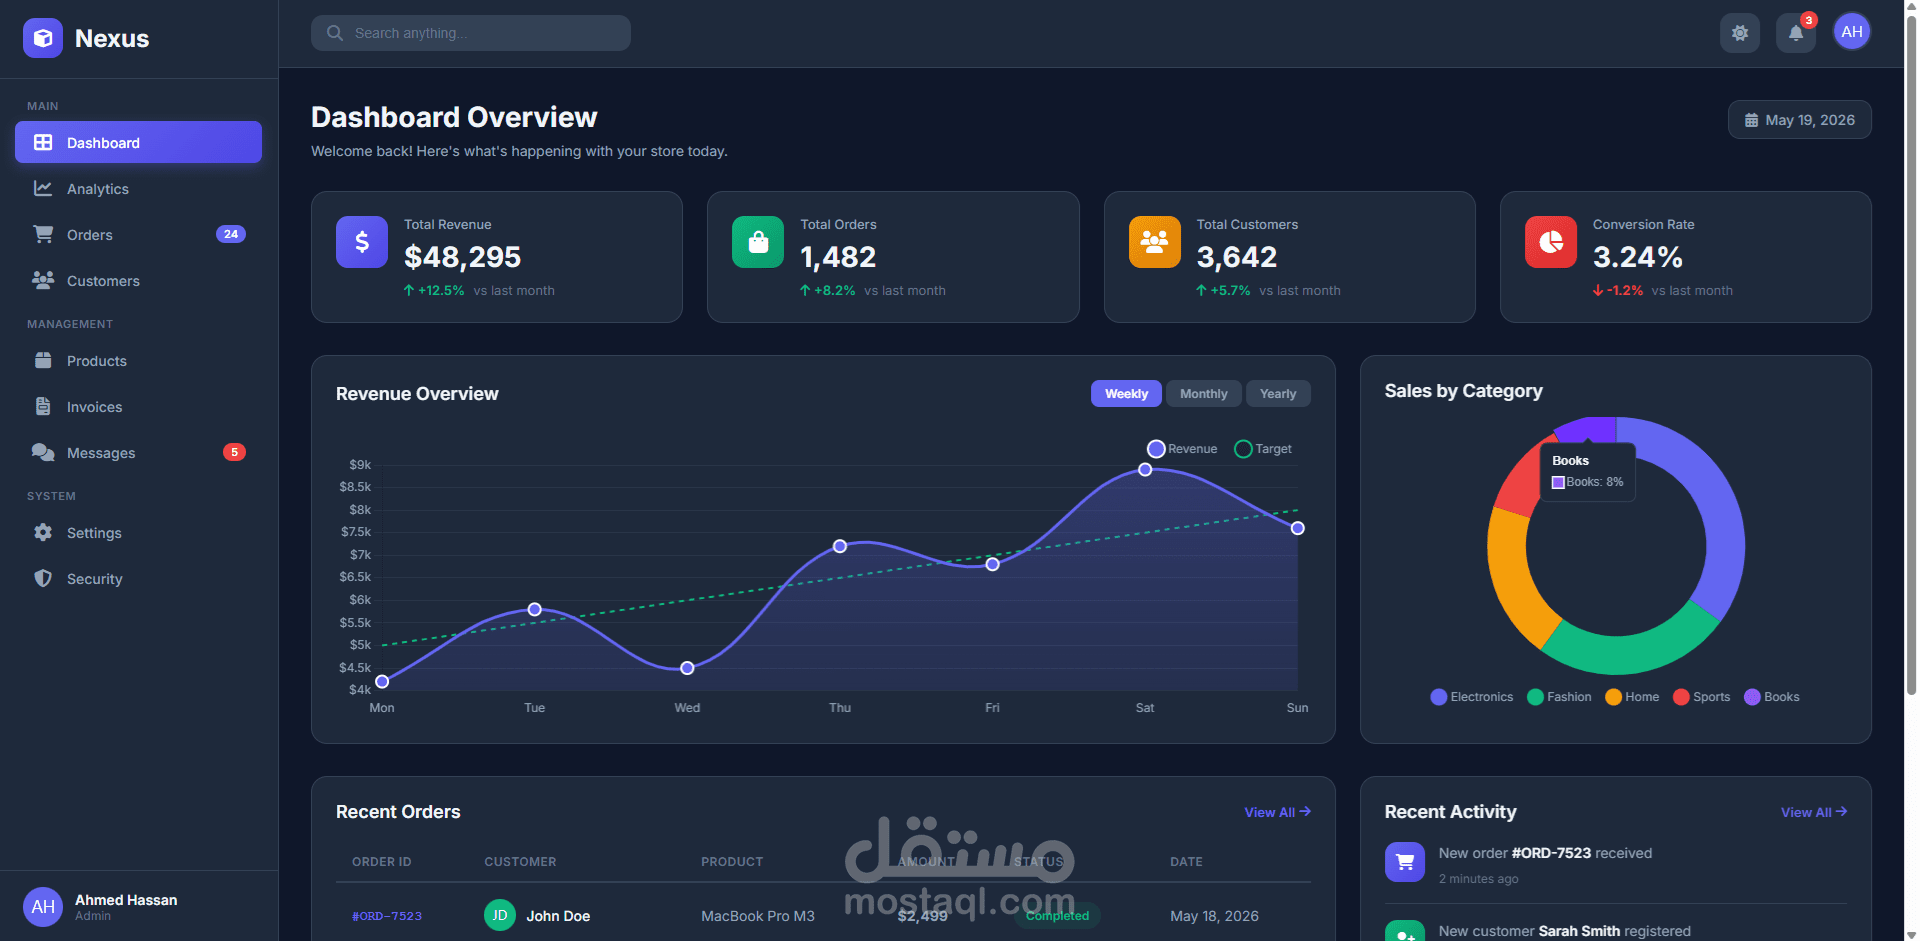1920x941 pixels.
Task: Click the May 18, 2026 date cell
Action: (1214, 916)
